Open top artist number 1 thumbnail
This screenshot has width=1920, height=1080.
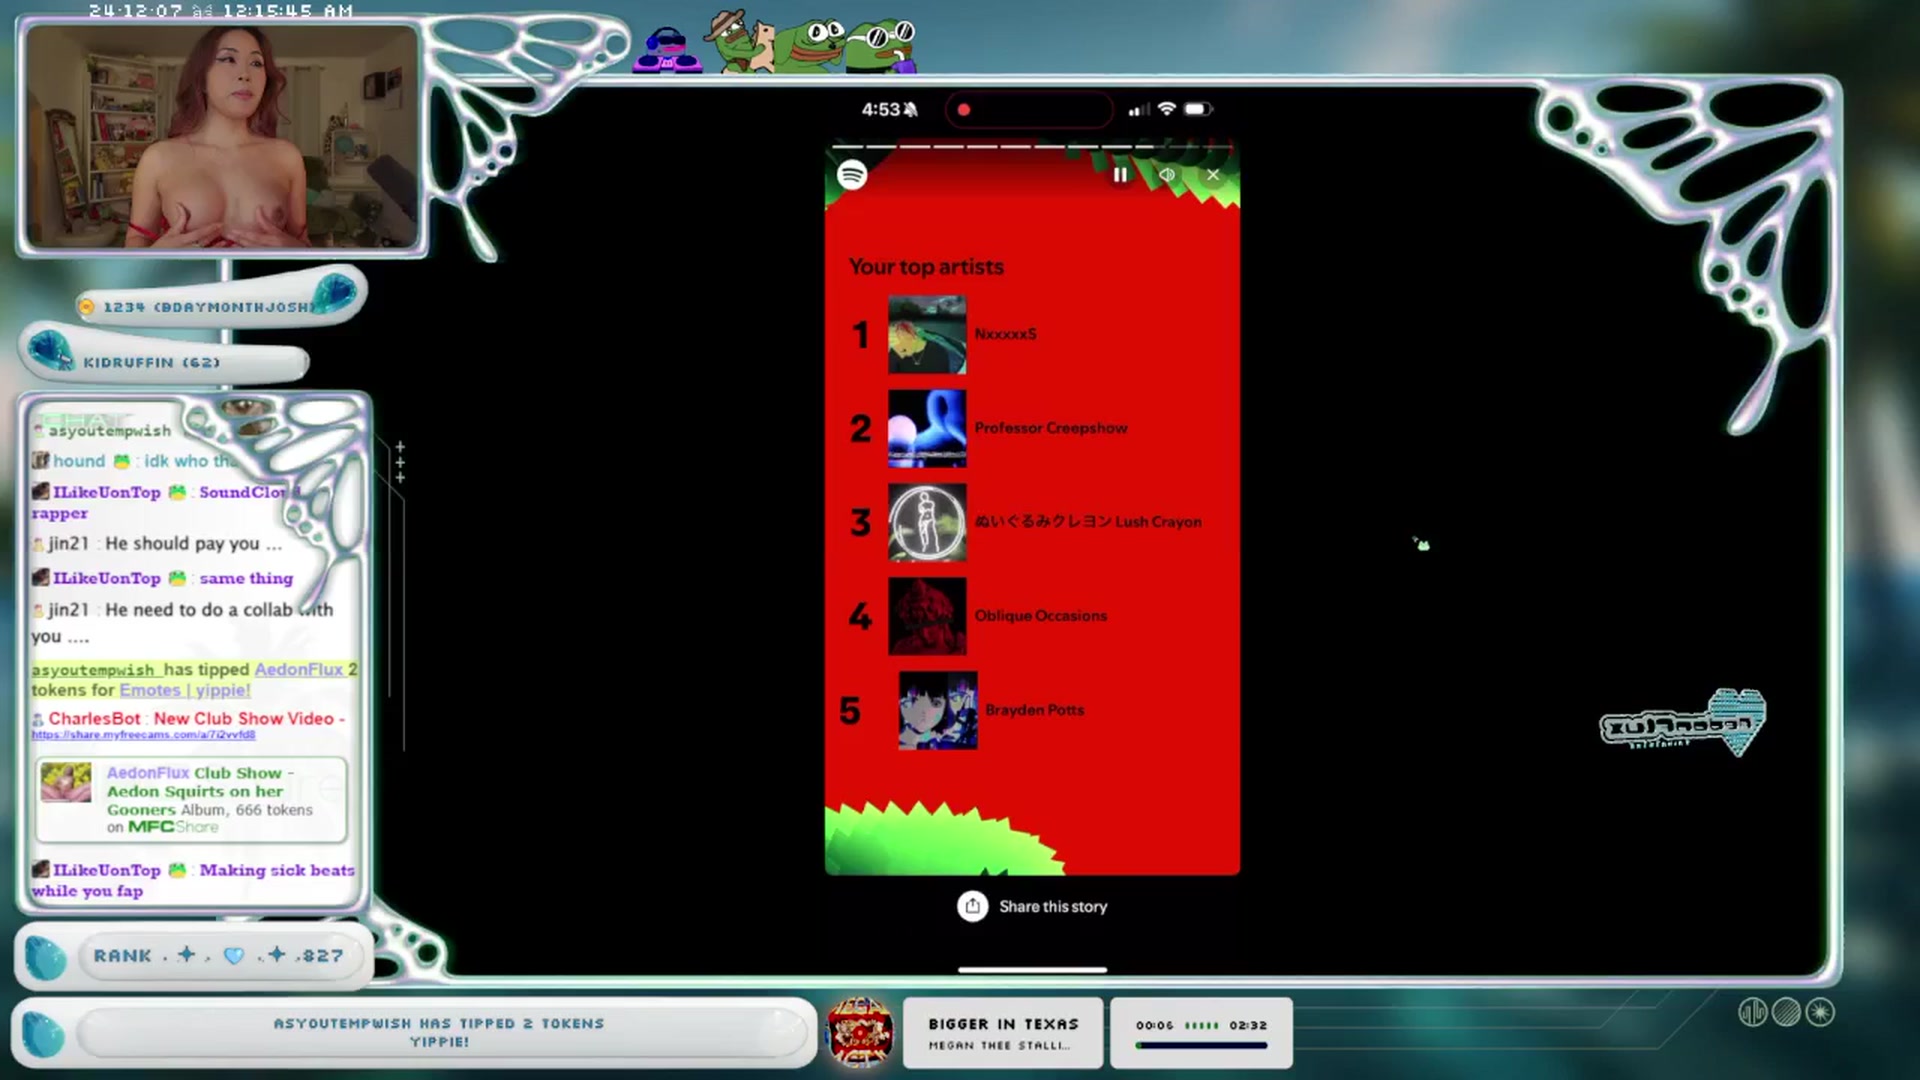tap(927, 334)
